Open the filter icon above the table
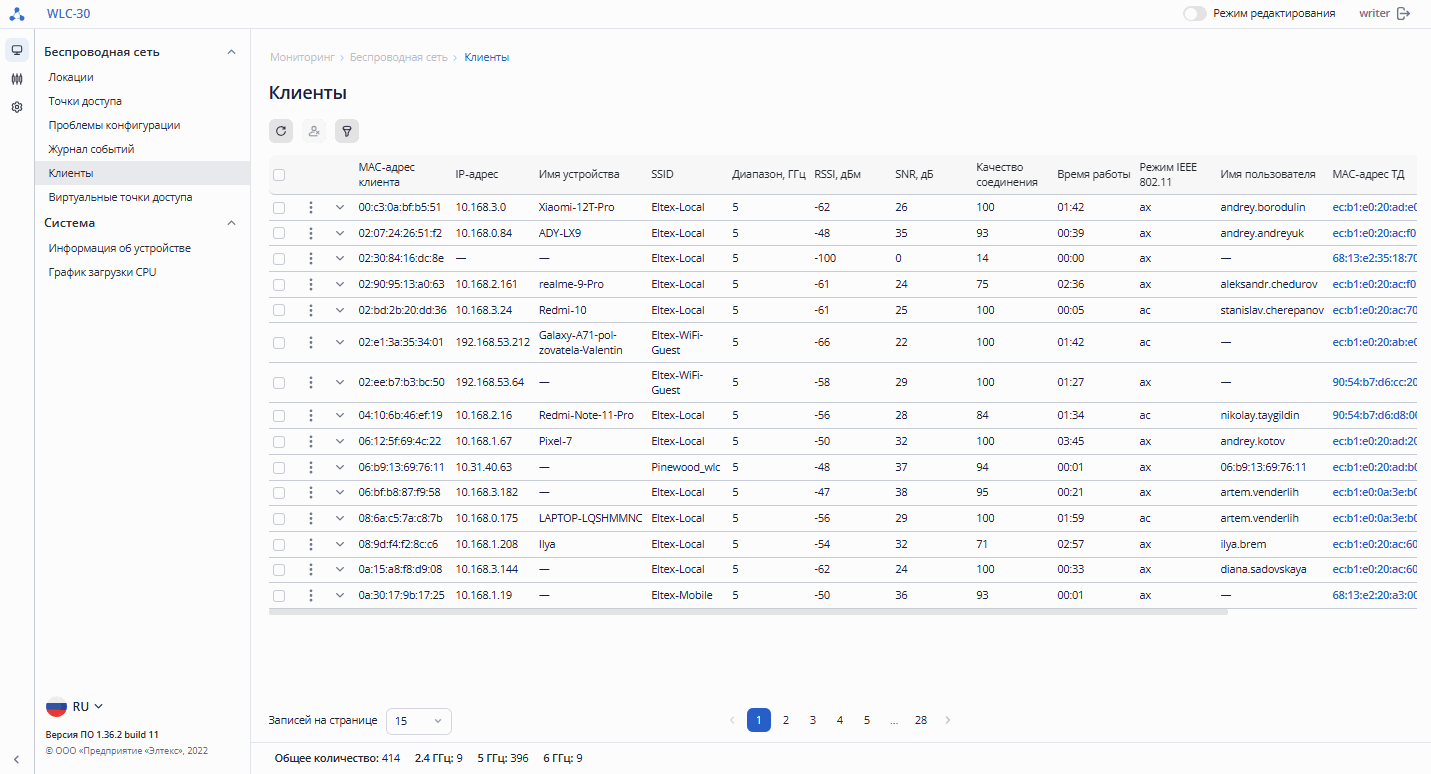 347,130
